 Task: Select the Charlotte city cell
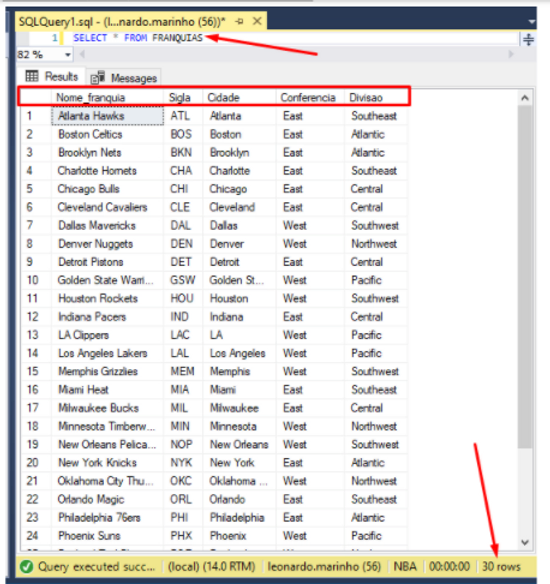click(x=239, y=171)
